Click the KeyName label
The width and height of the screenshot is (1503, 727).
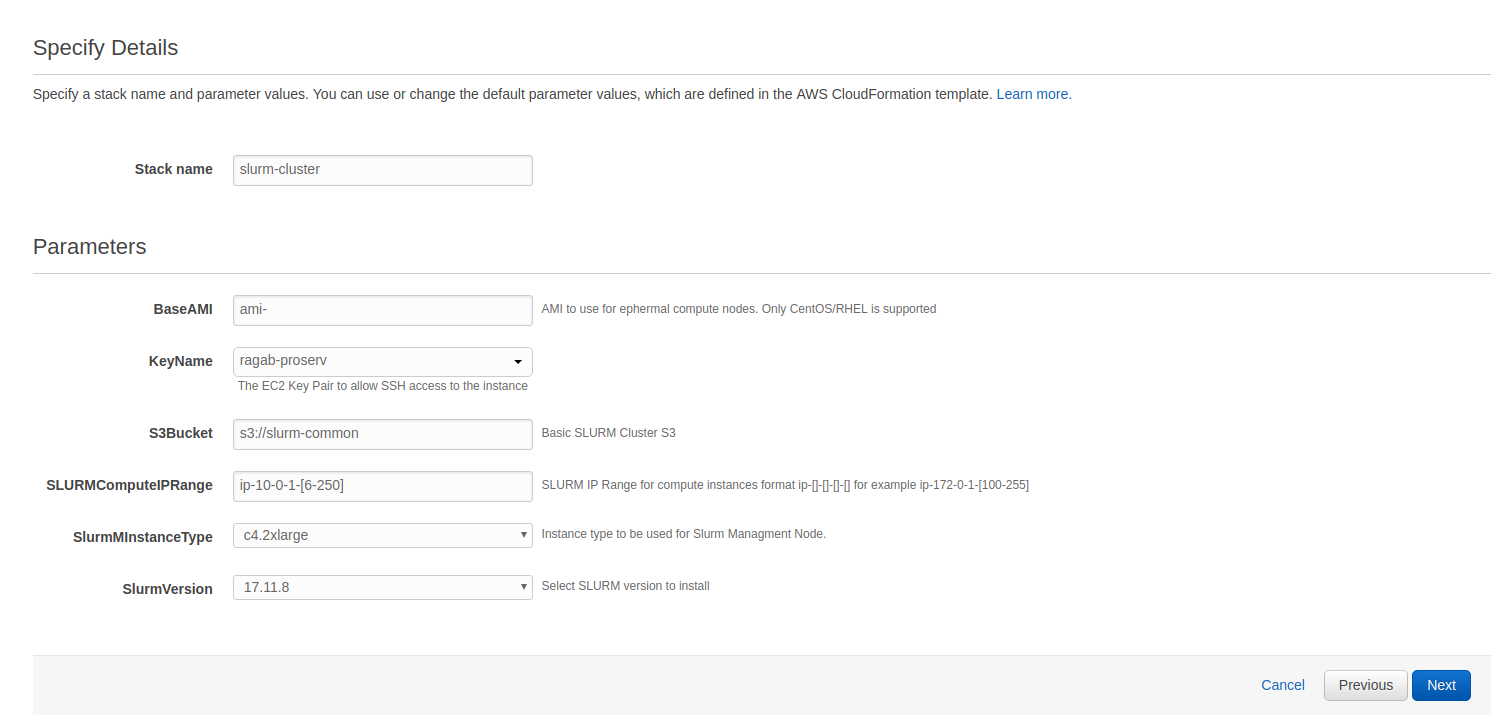pos(180,361)
